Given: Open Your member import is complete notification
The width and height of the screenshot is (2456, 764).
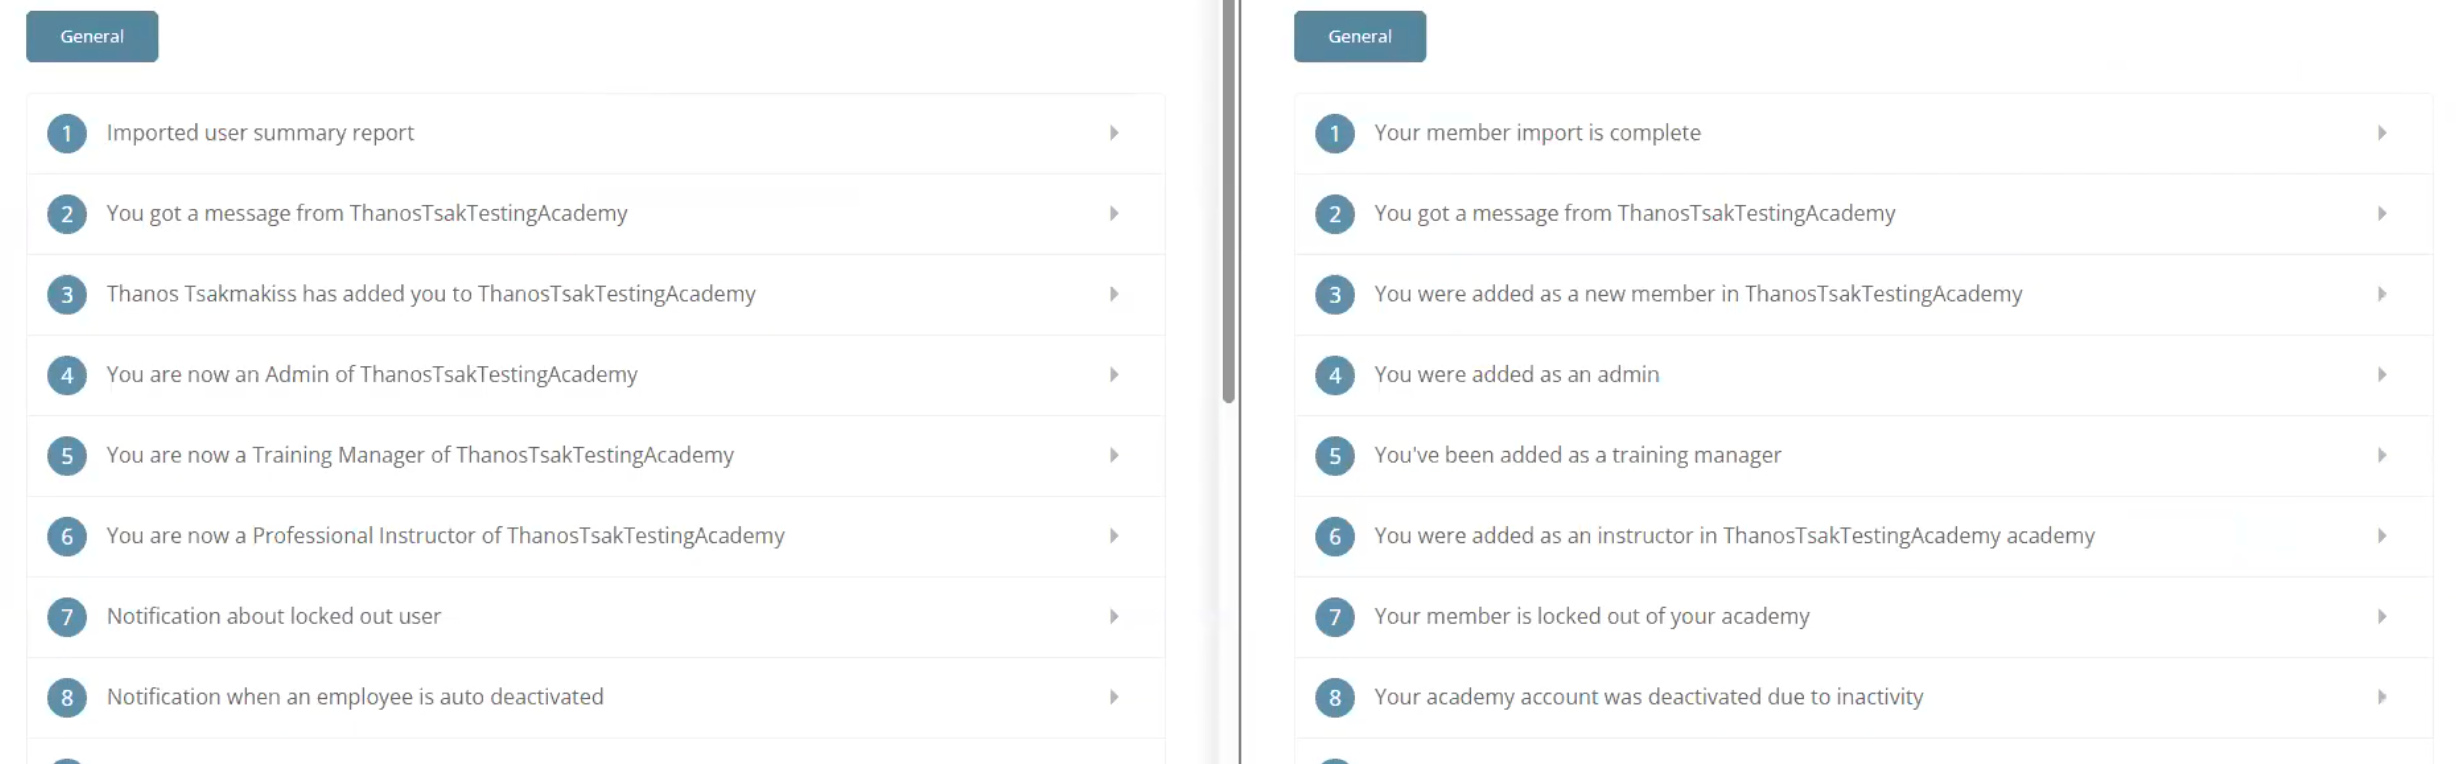Looking at the screenshot, I should (1537, 133).
